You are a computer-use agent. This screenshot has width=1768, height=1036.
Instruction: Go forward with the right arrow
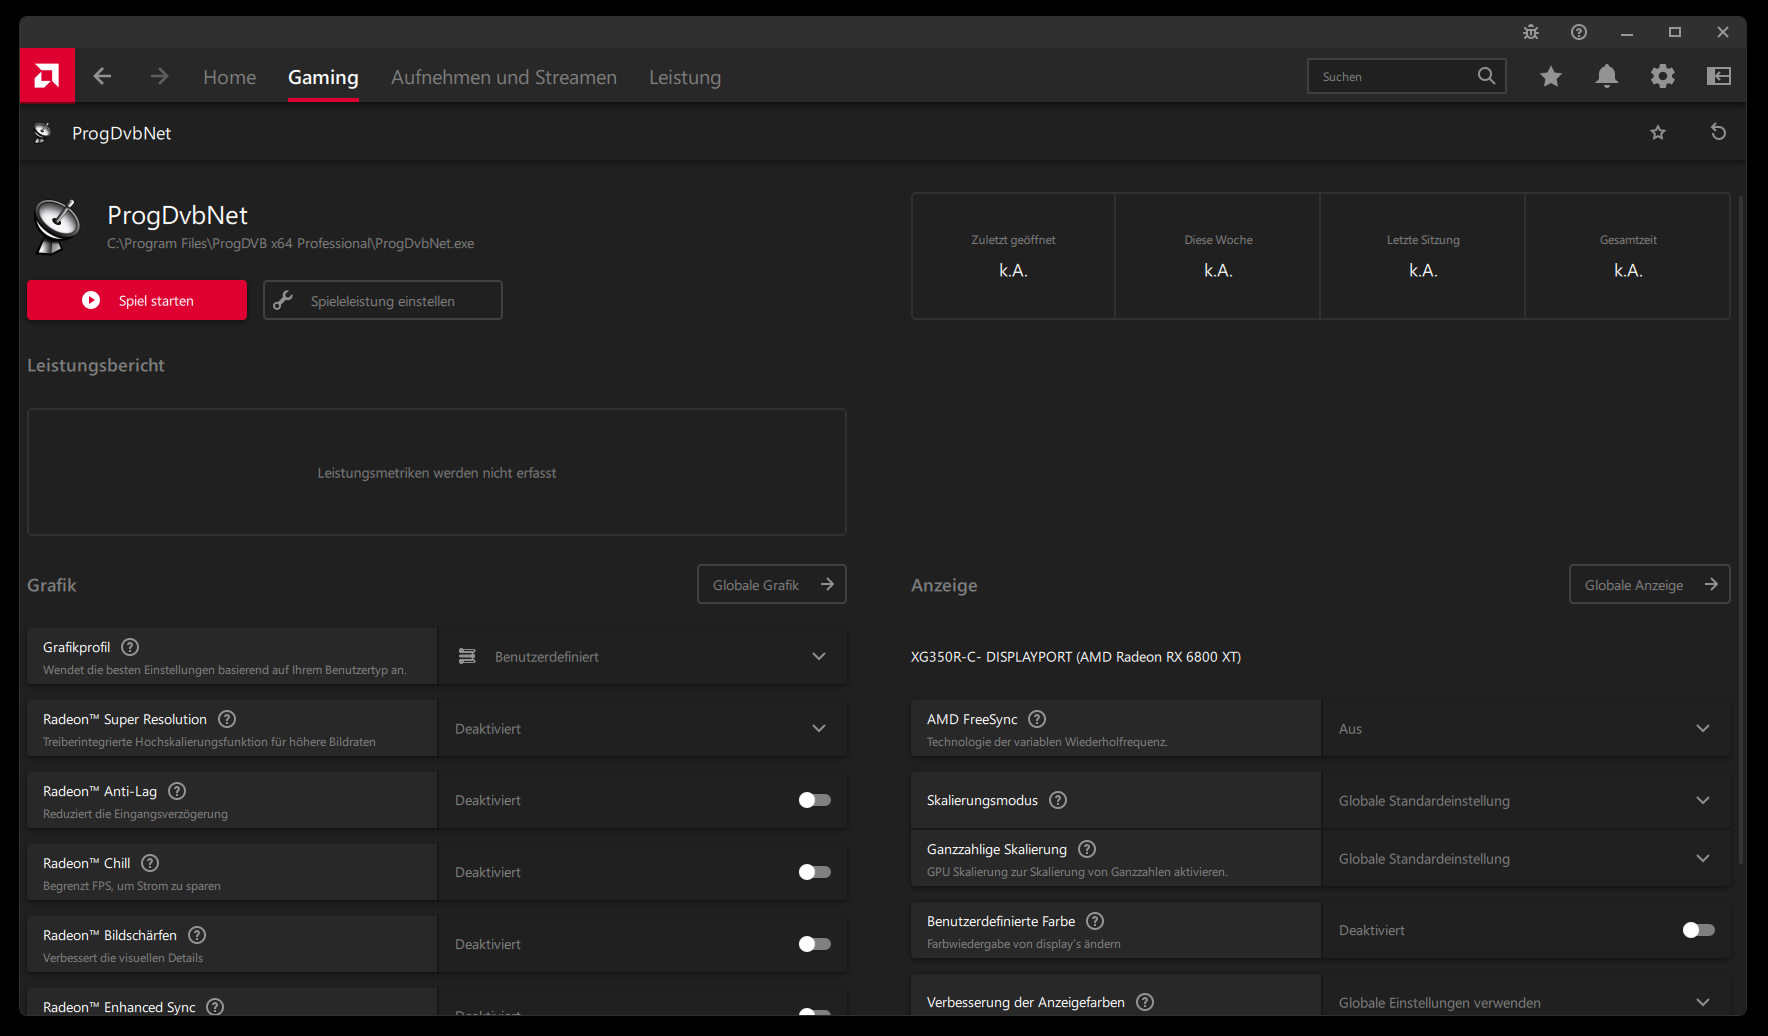pos(160,76)
